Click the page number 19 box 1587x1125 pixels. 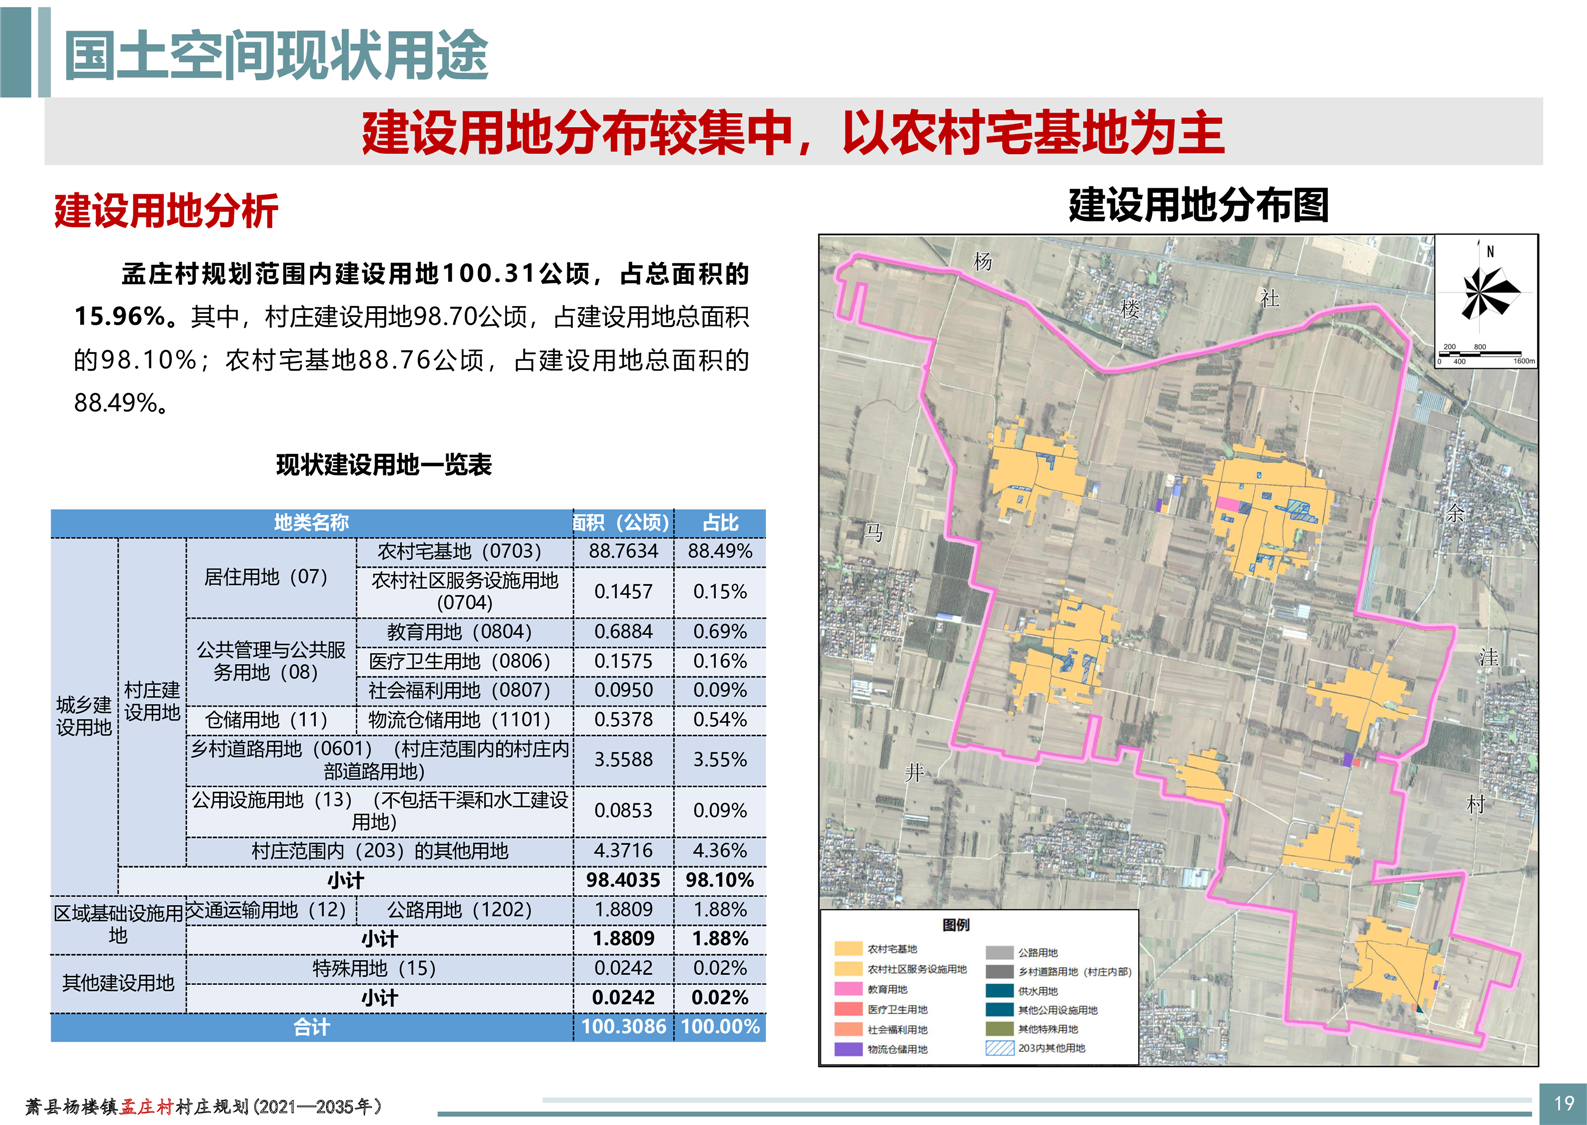point(1562,1104)
